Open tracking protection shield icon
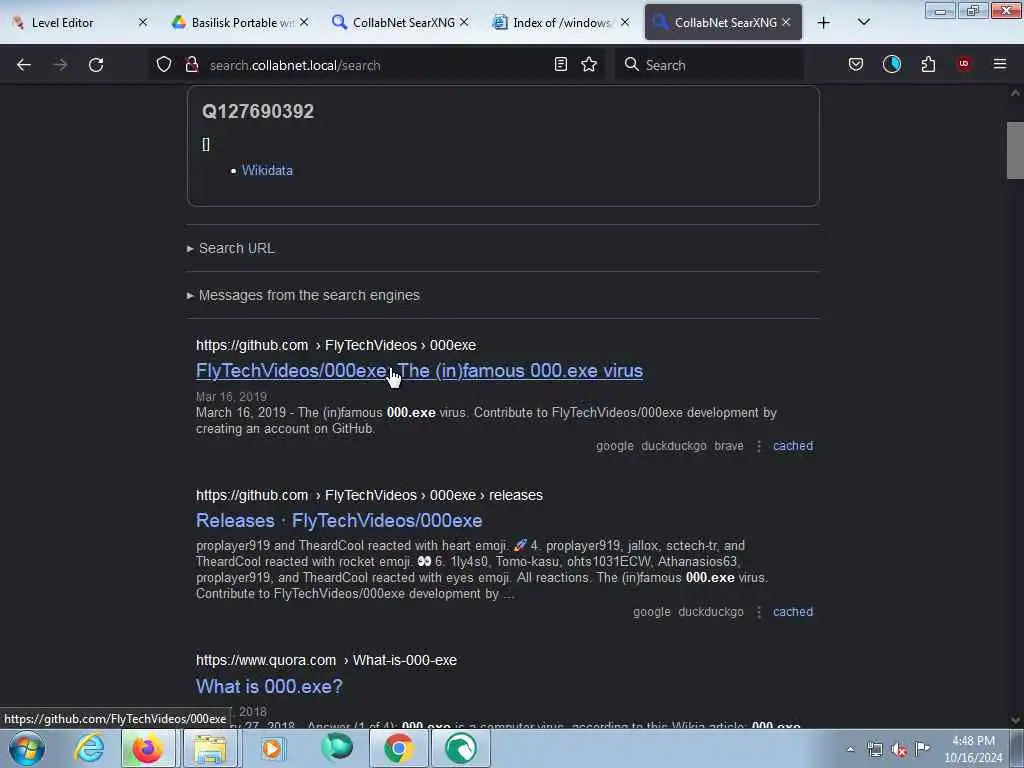Viewport: 1024px width, 768px height. tap(164, 65)
